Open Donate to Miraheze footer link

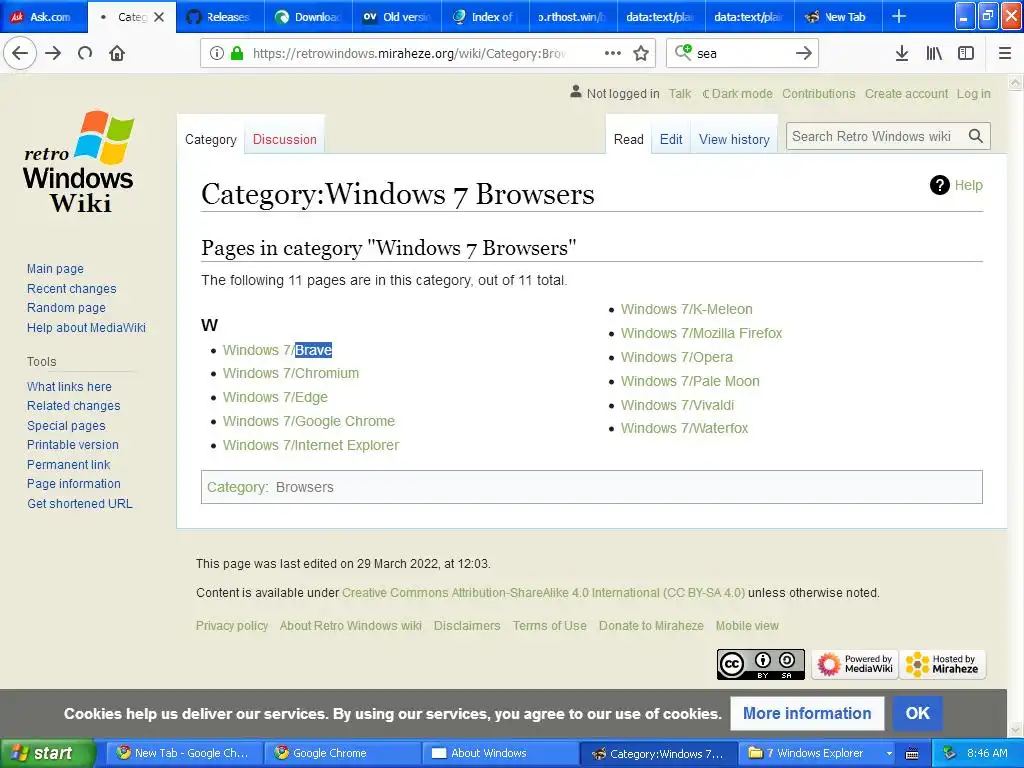(x=651, y=626)
